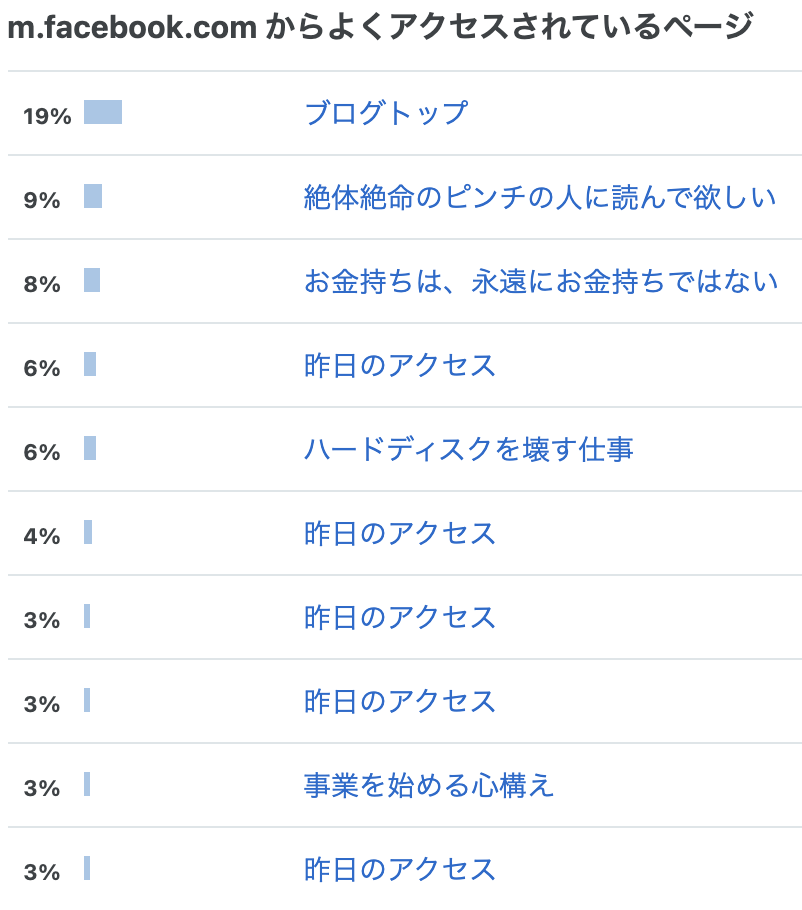This screenshot has height=910, width=802.
Task: Click the 4% percentage label
Action: [x=42, y=536]
